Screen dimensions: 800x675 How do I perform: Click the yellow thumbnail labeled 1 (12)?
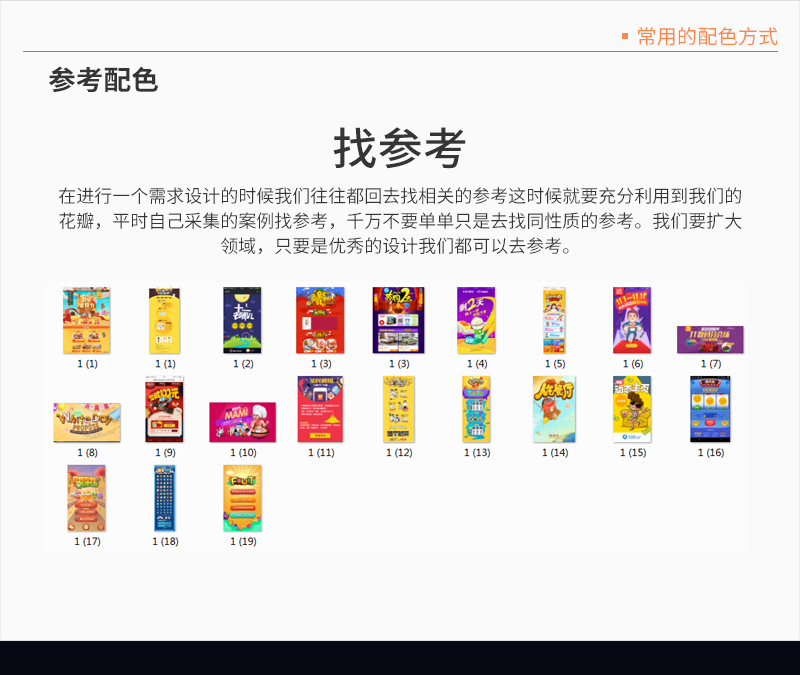pyautogui.click(x=398, y=409)
